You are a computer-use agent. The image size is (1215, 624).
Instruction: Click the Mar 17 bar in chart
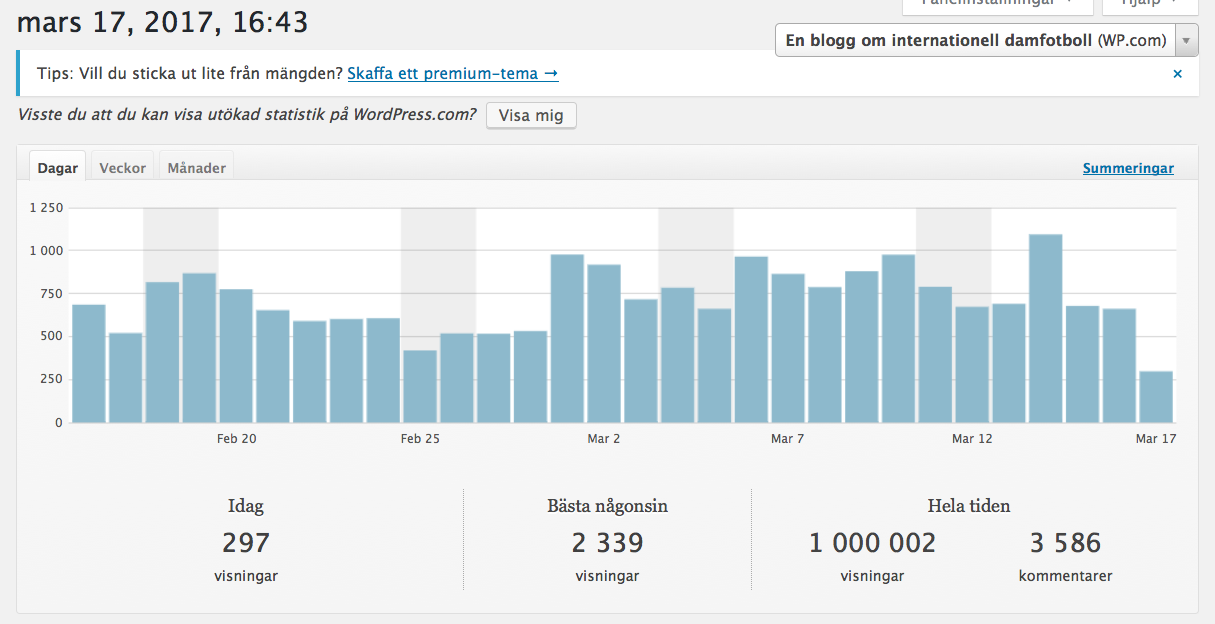(x=1155, y=397)
